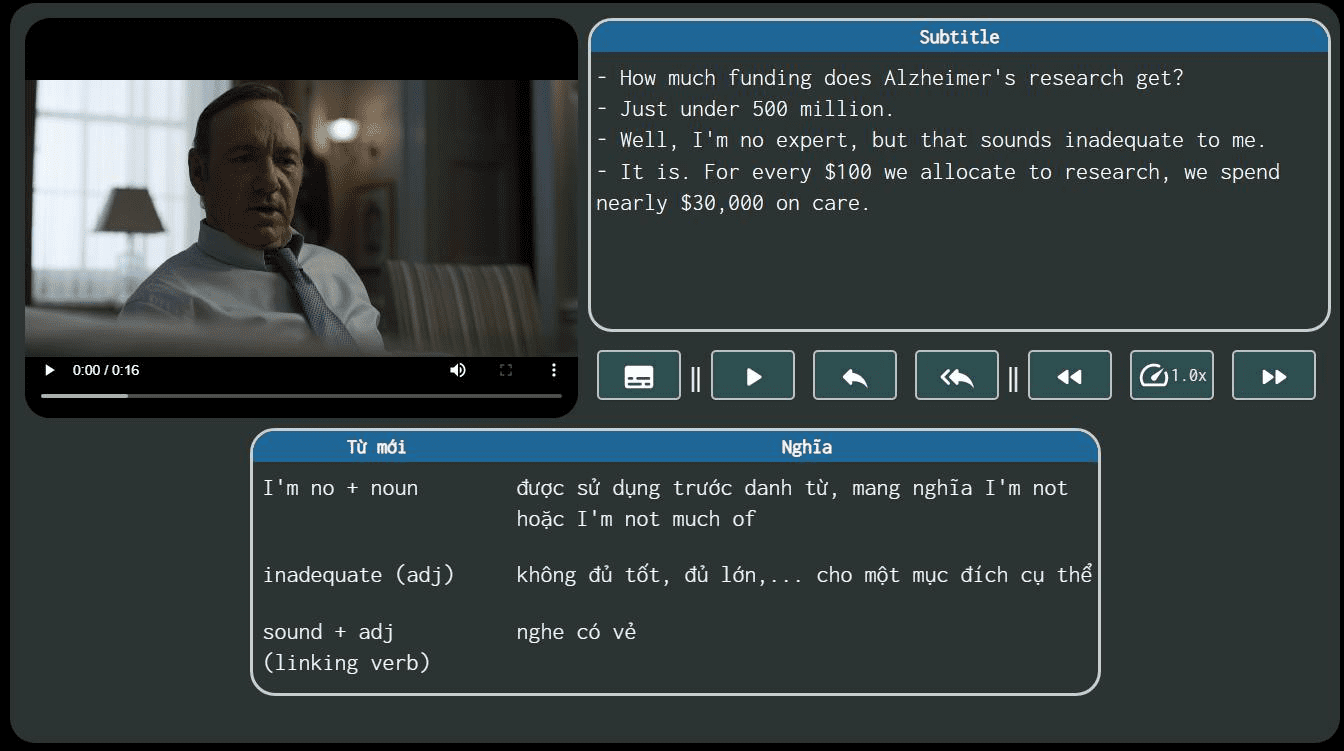Change the 1.0x playback speed
Screen dimensions: 1344x751
coord(1172,376)
